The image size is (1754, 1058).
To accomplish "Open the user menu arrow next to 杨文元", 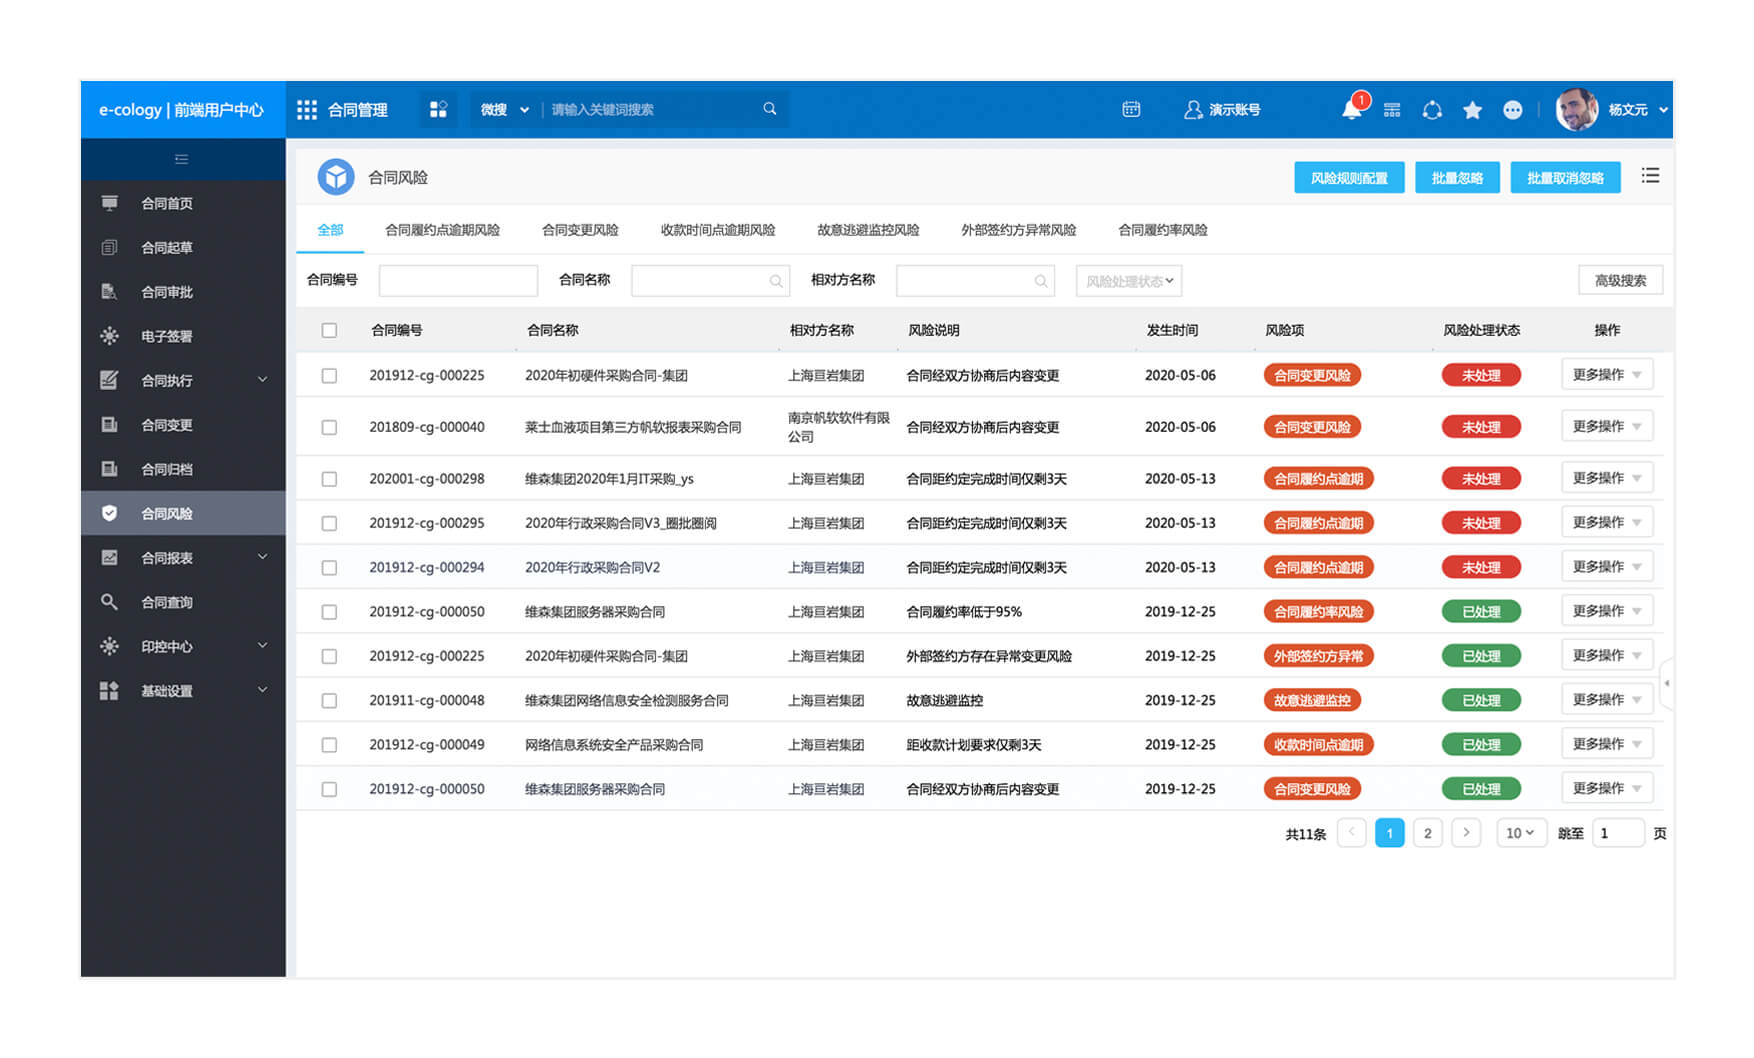I will point(1663,110).
